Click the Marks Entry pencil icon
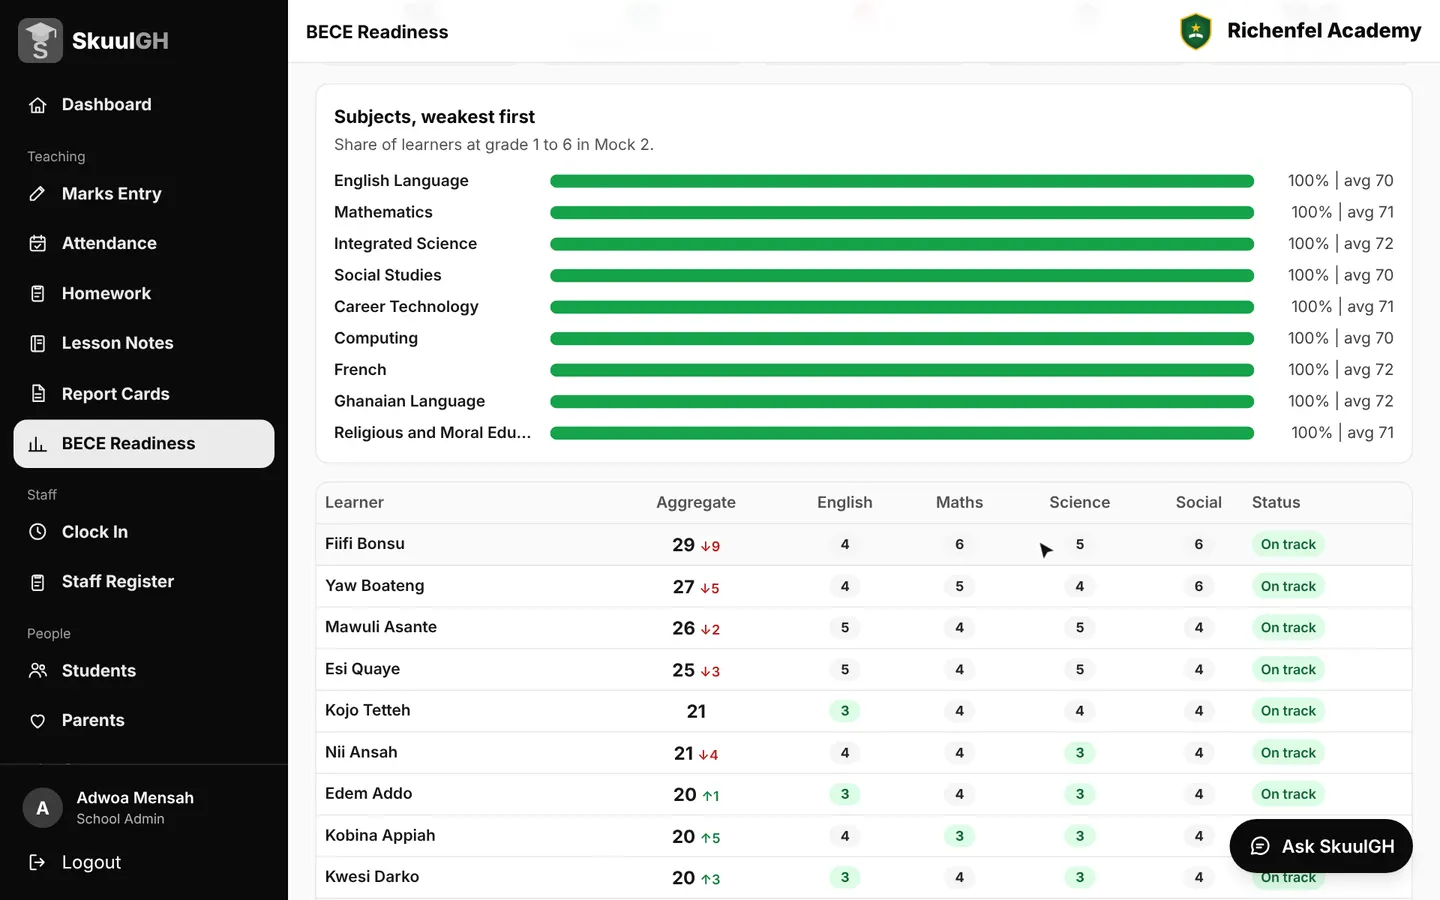The width and height of the screenshot is (1440, 900). point(38,194)
